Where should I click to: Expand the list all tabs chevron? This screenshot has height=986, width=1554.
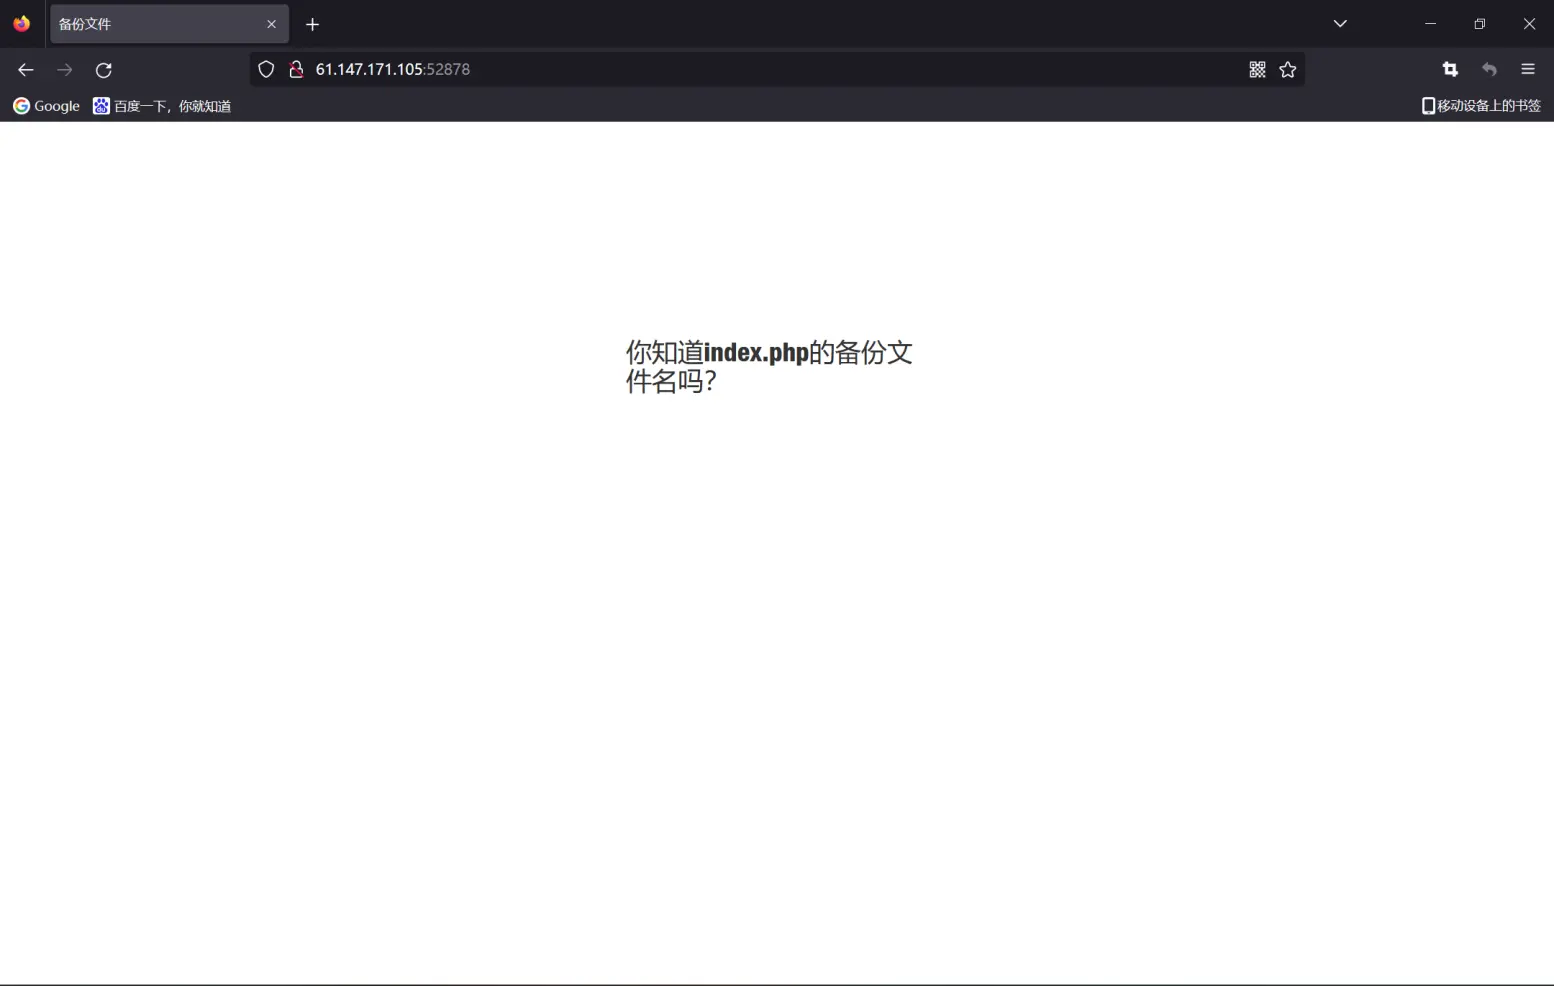tap(1340, 24)
